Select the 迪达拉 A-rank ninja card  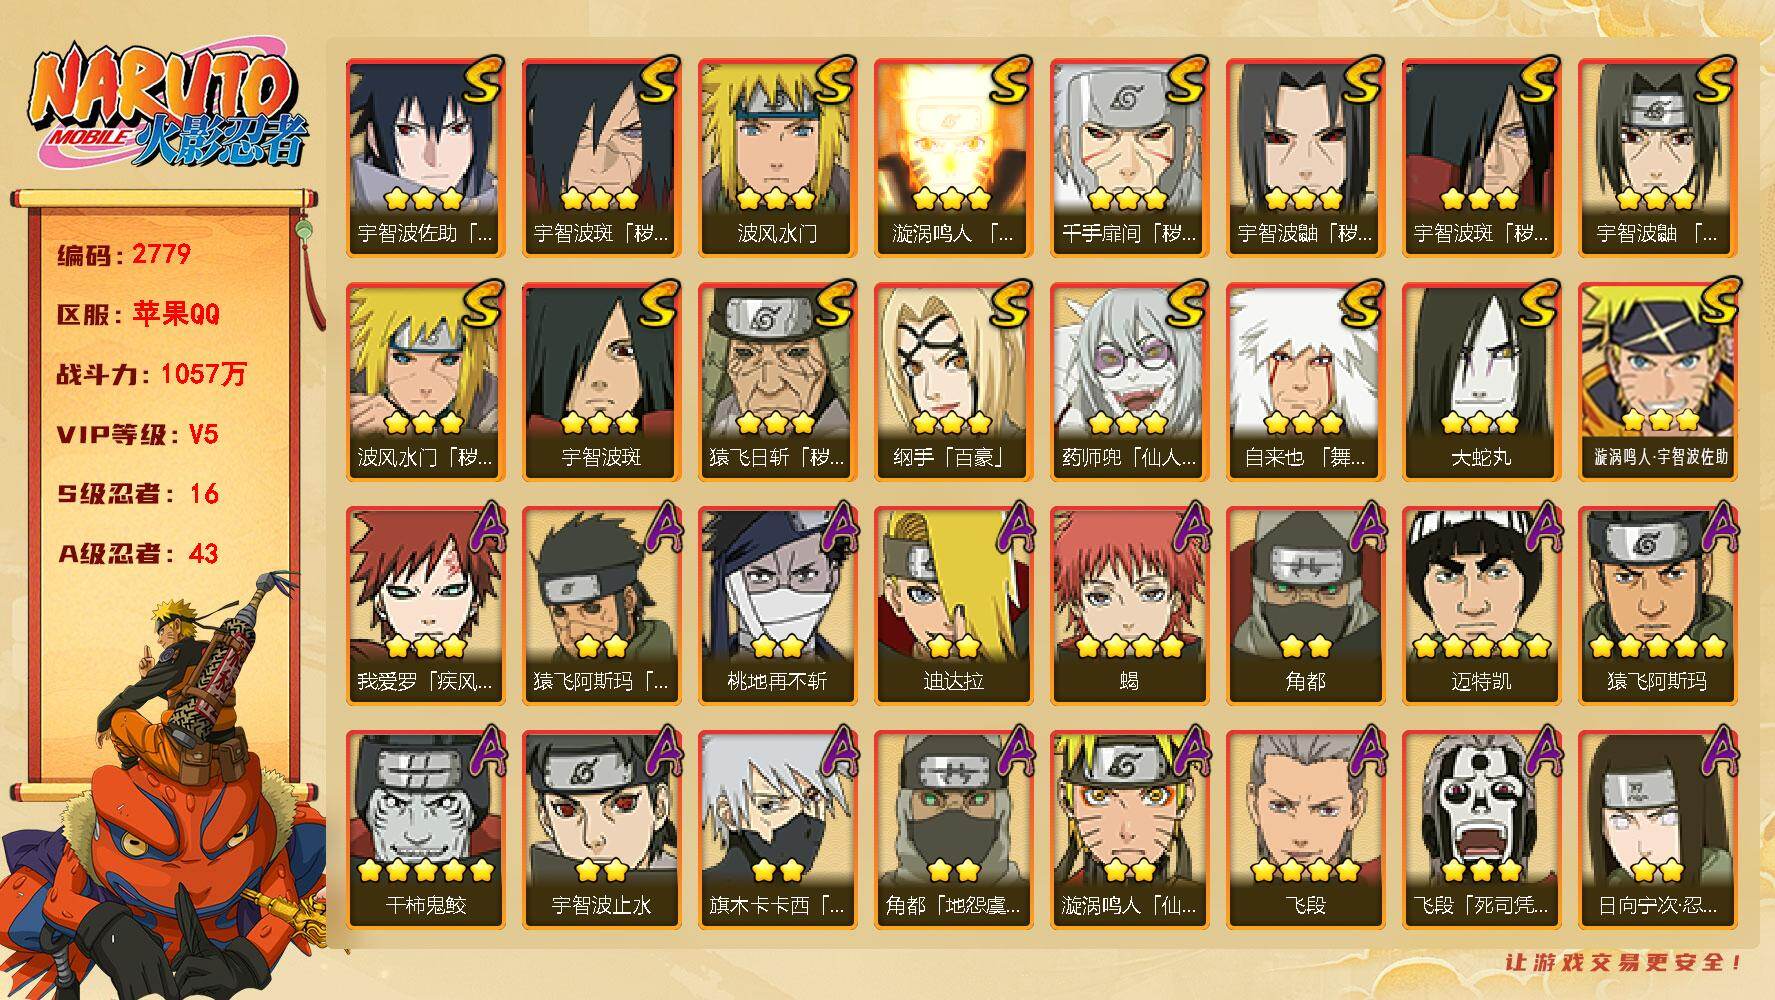[953, 606]
